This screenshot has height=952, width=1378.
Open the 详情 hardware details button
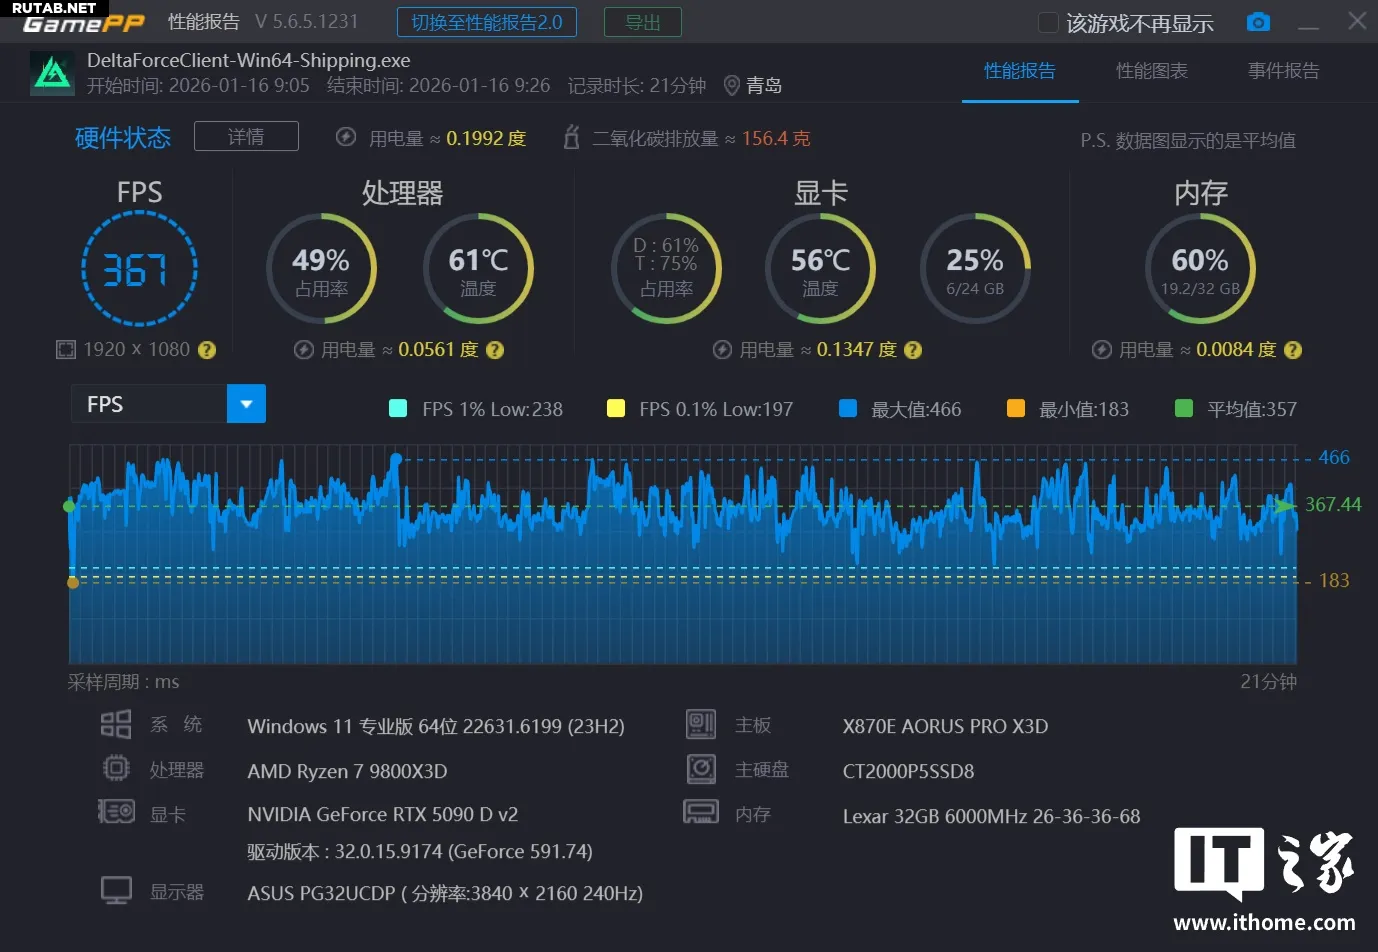(x=246, y=136)
